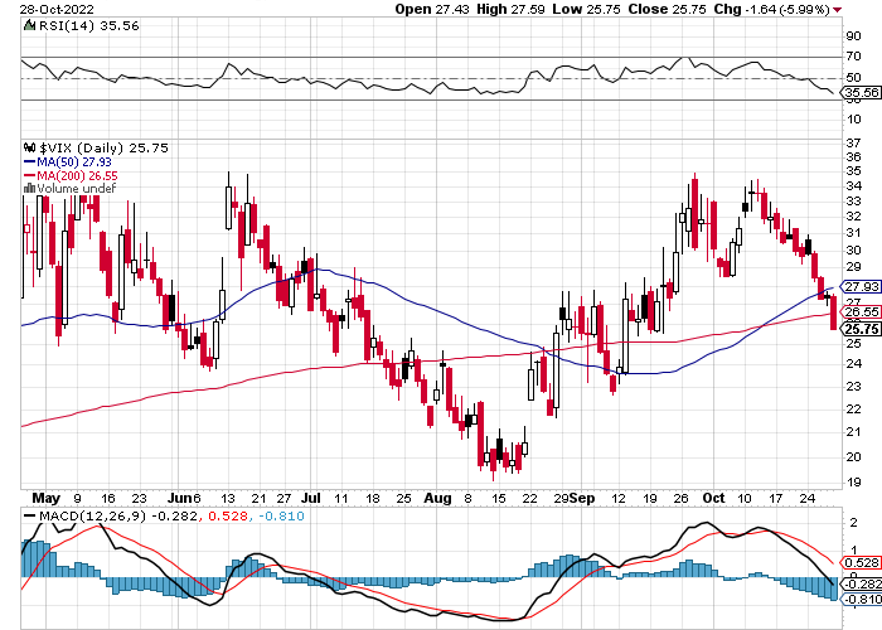Click the MACD signal 0.528 value tag
This screenshot has height=630, width=882.
860,564
